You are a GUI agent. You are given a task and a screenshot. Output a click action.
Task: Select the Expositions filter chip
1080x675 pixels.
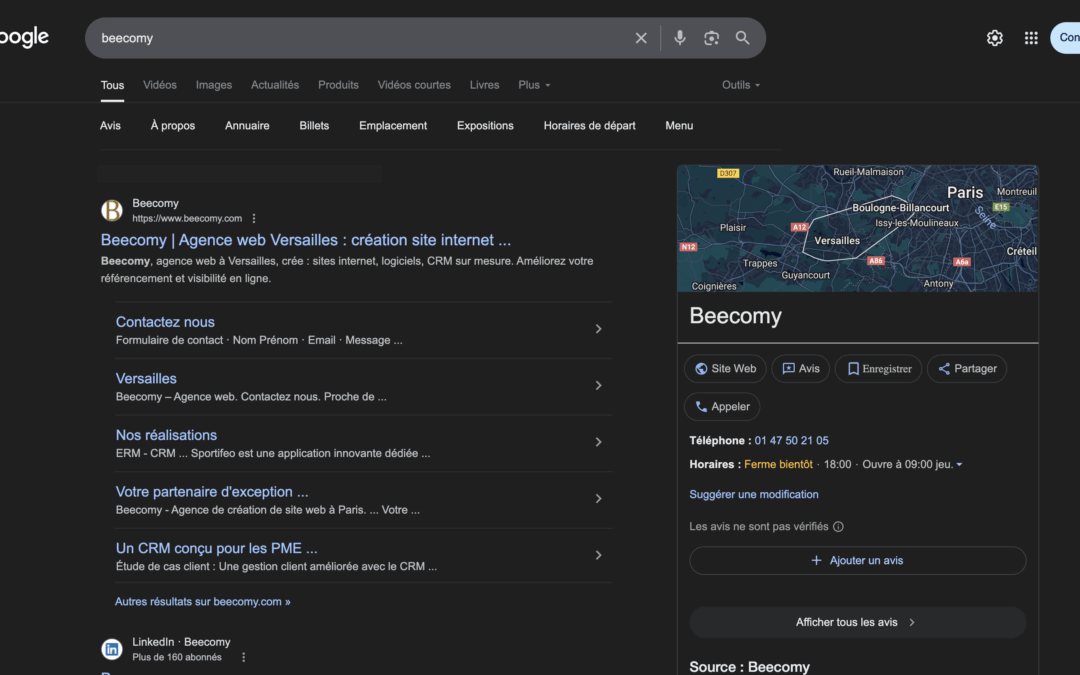(x=485, y=125)
